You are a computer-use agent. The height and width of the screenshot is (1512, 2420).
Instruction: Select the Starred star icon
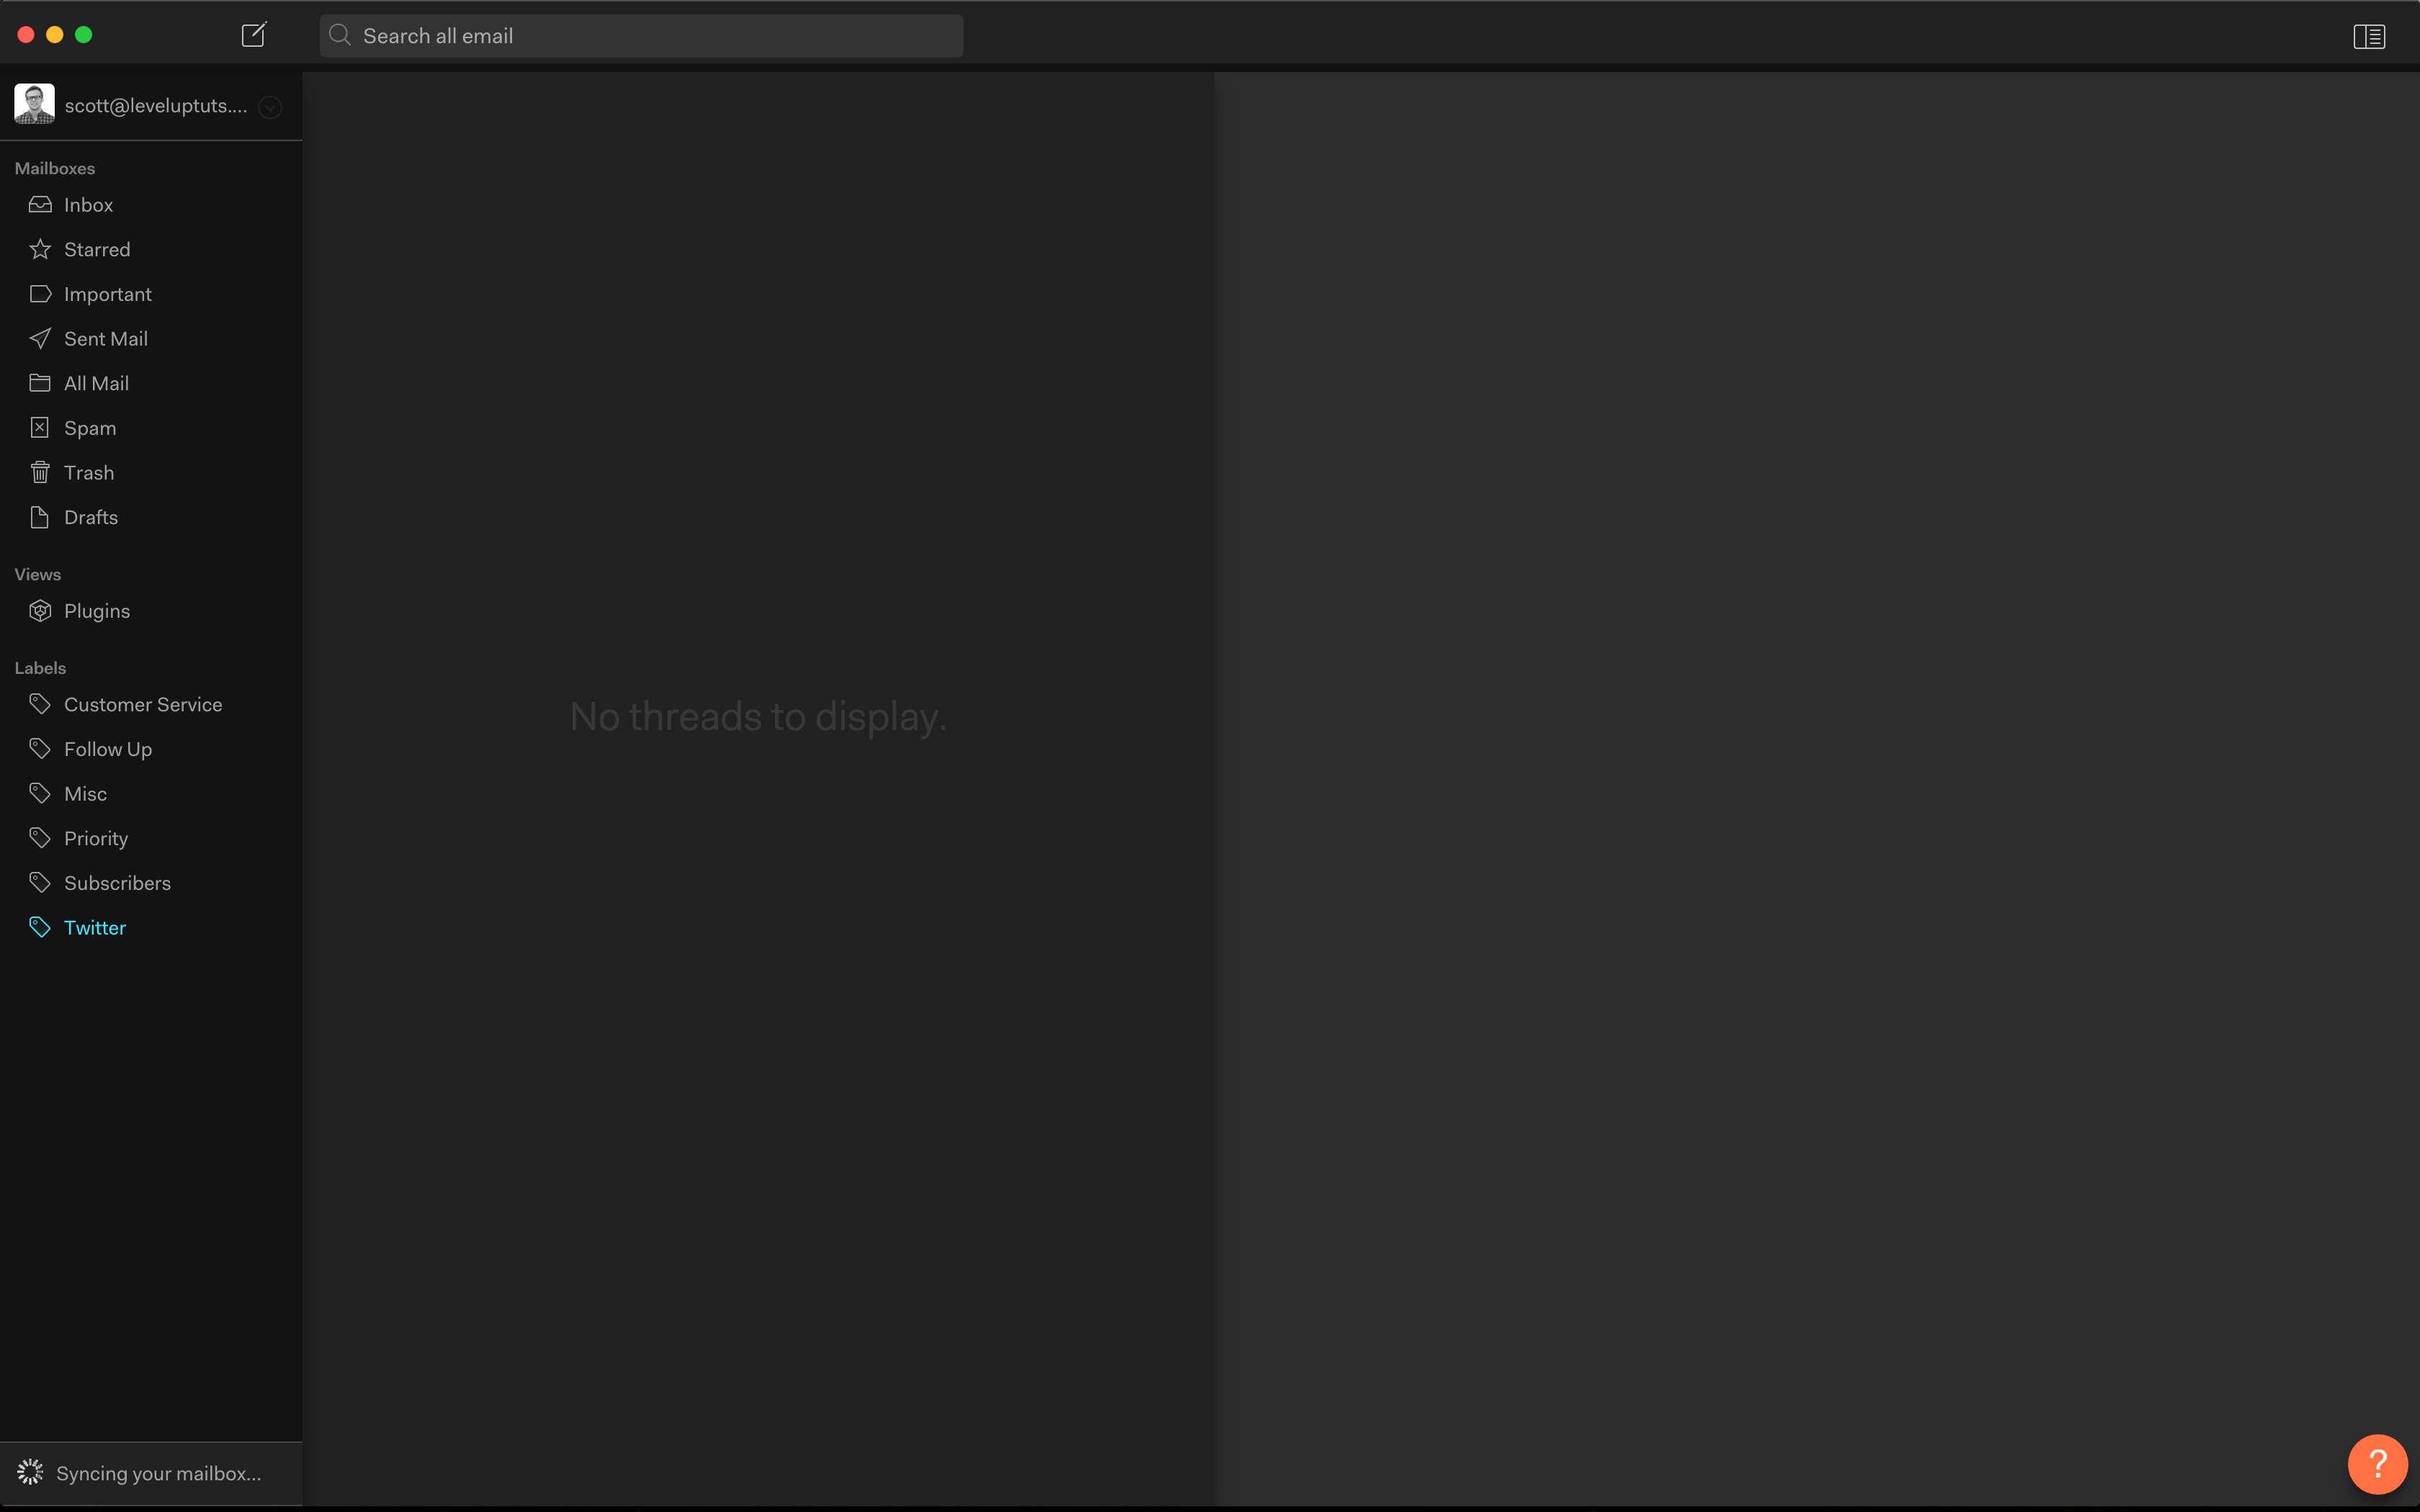coord(40,249)
